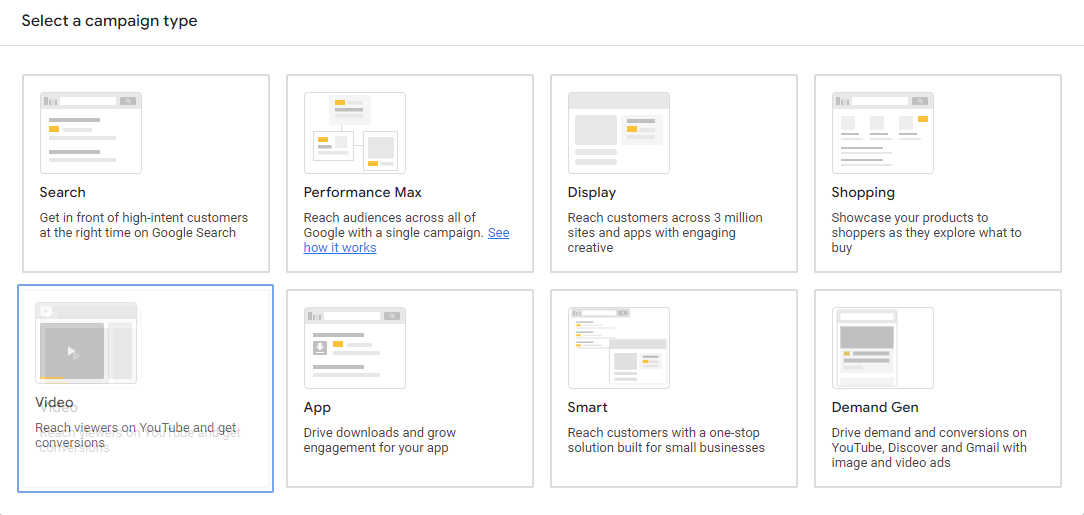This screenshot has width=1084, height=515.
Task: Pick the Shopping campaign illustration icon
Action: pos(883,133)
